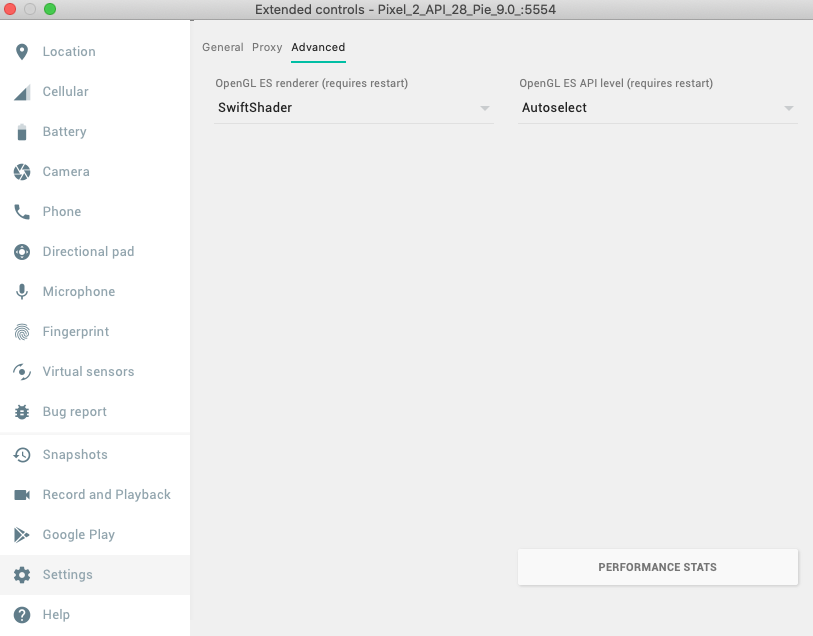Open the Directional pad icon
This screenshot has width=813, height=636.
tap(20, 251)
